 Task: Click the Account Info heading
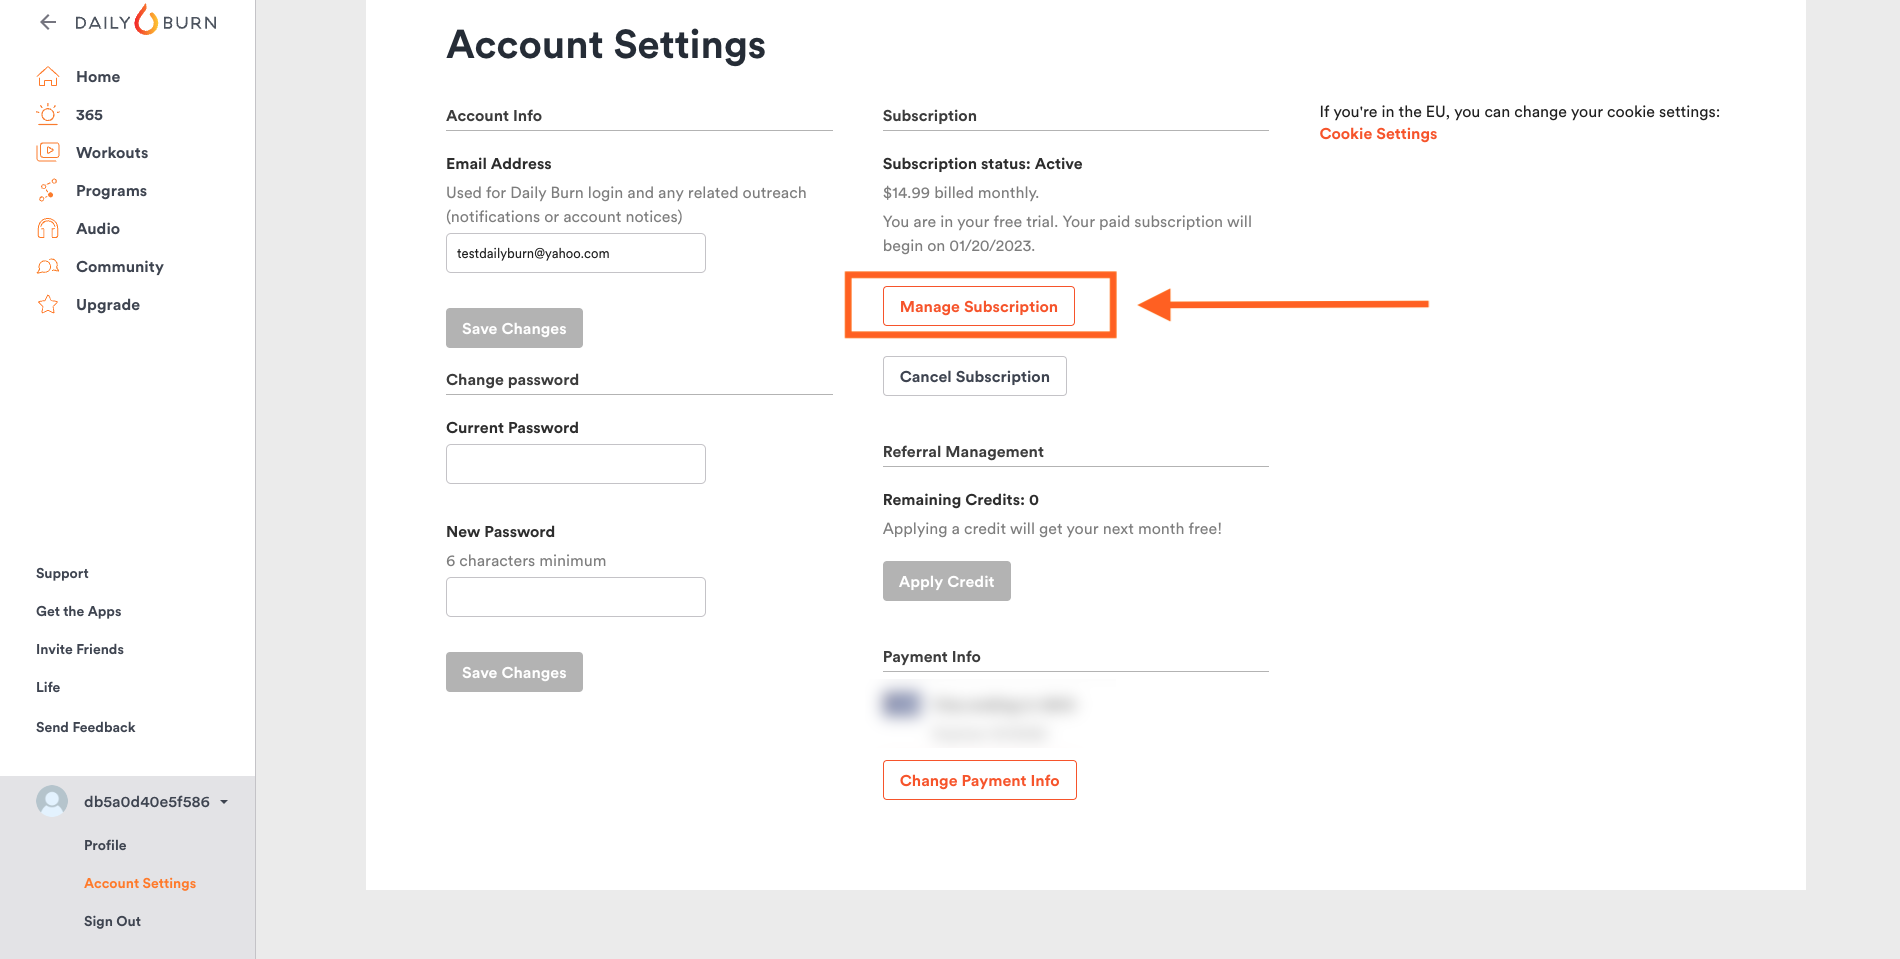point(494,116)
